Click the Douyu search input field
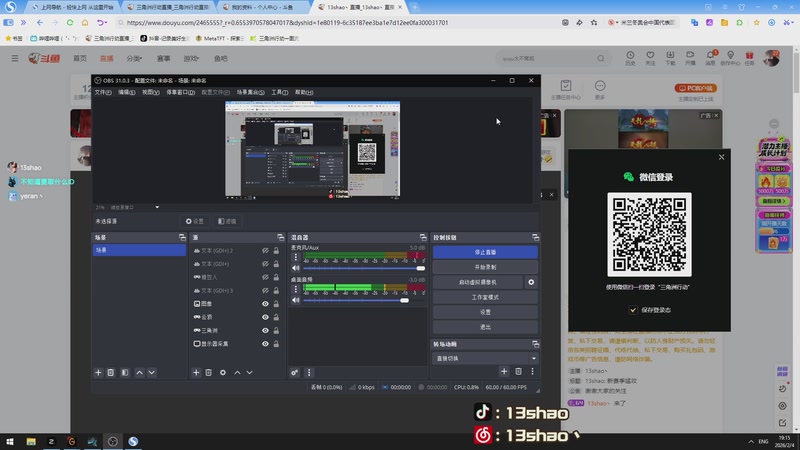This screenshot has height=450, width=800. tap(548, 58)
